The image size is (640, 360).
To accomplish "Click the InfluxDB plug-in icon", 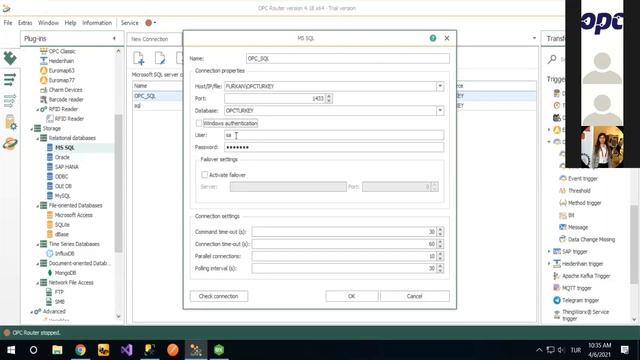I will [x=50, y=253].
